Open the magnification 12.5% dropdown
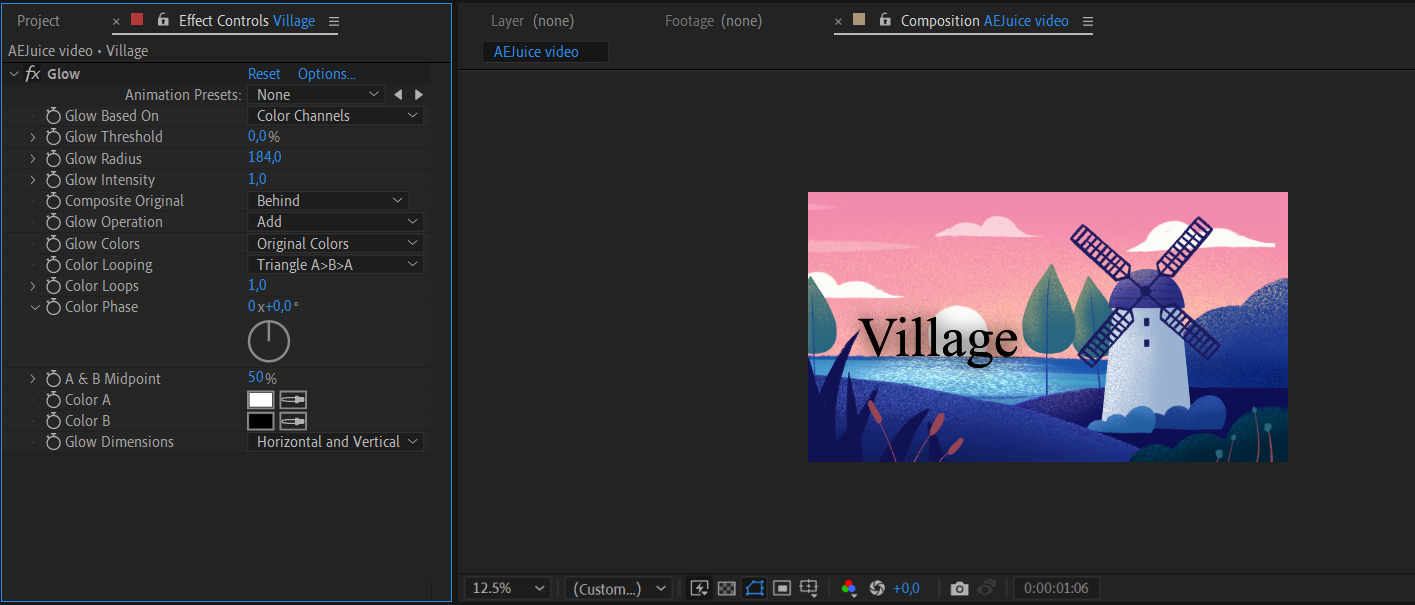The width and height of the screenshot is (1415, 605). pyautogui.click(x=509, y=588)
